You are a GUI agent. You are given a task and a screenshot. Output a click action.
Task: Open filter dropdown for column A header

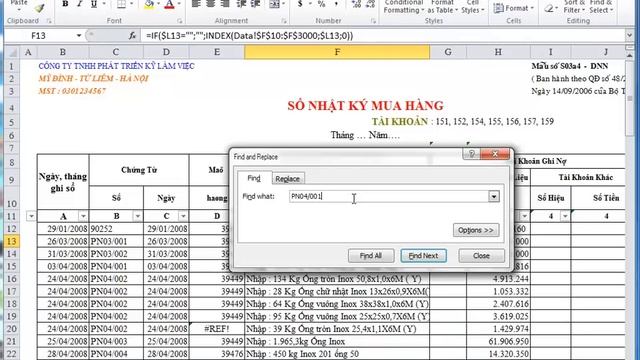[83, 216]
